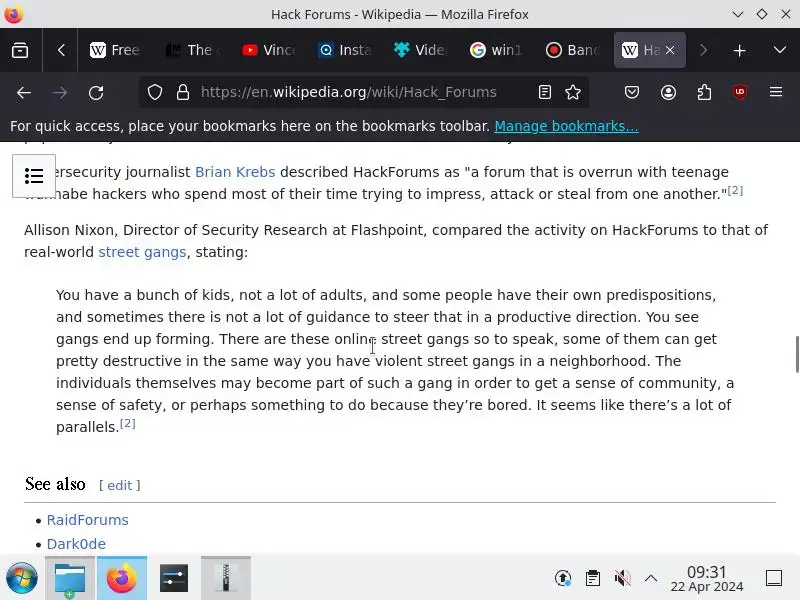Open Save to Pocket icon
Screen dimensions: 800x600
[632, 92]
